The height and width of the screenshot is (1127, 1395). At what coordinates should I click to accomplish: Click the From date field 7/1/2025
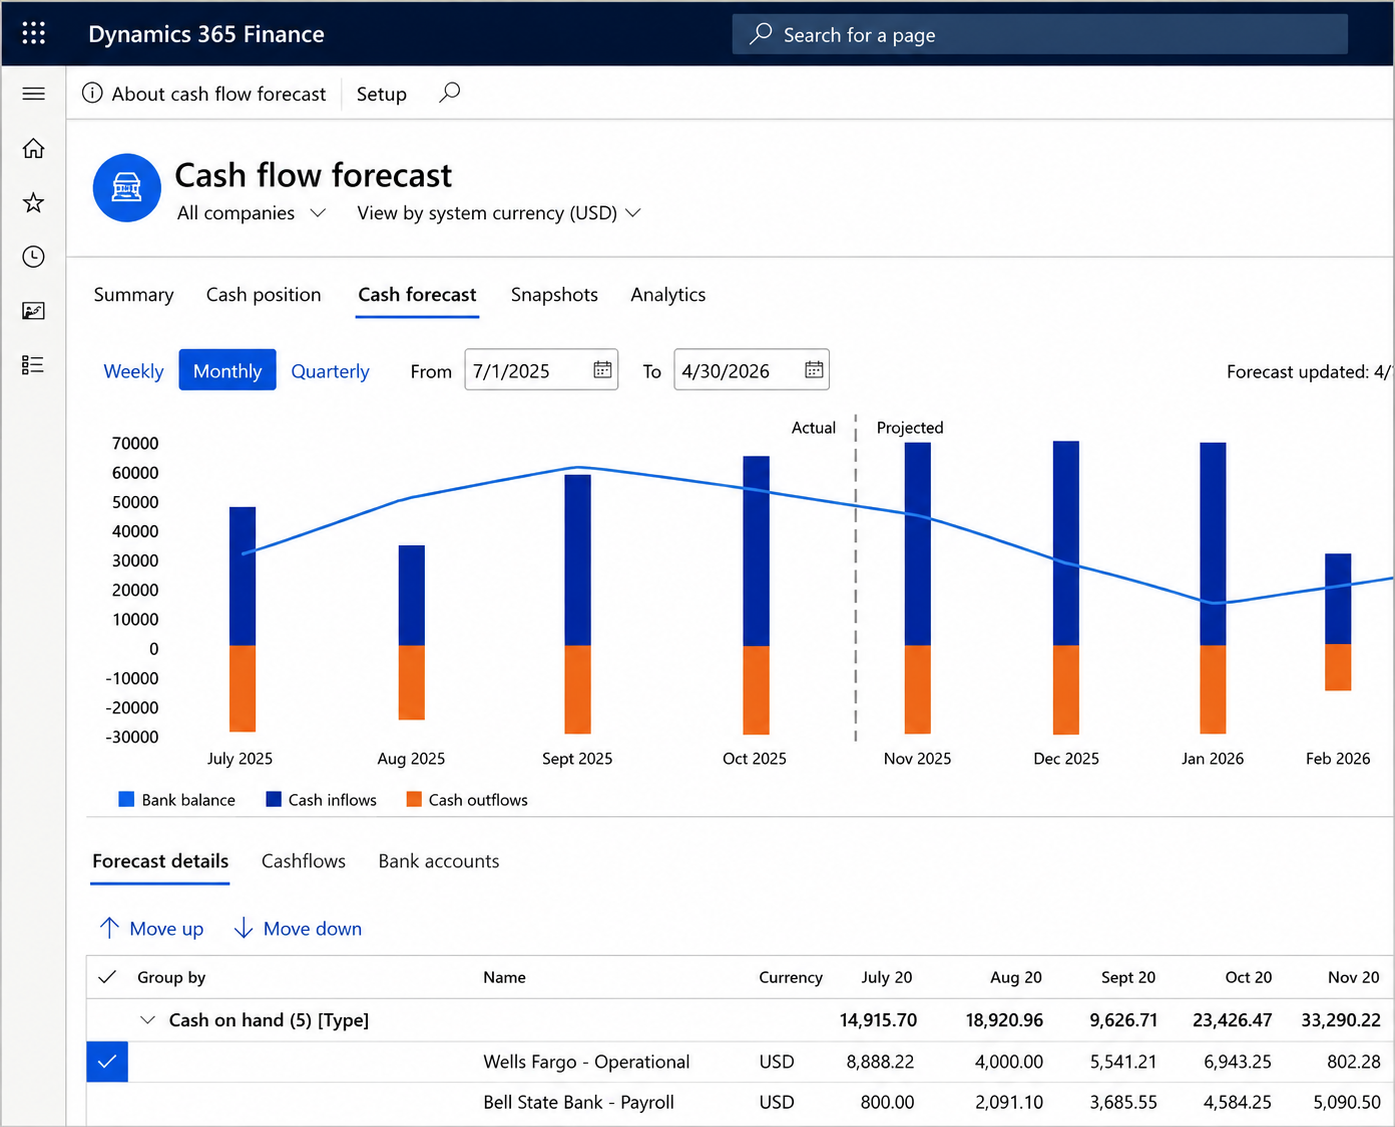point(541,370)
